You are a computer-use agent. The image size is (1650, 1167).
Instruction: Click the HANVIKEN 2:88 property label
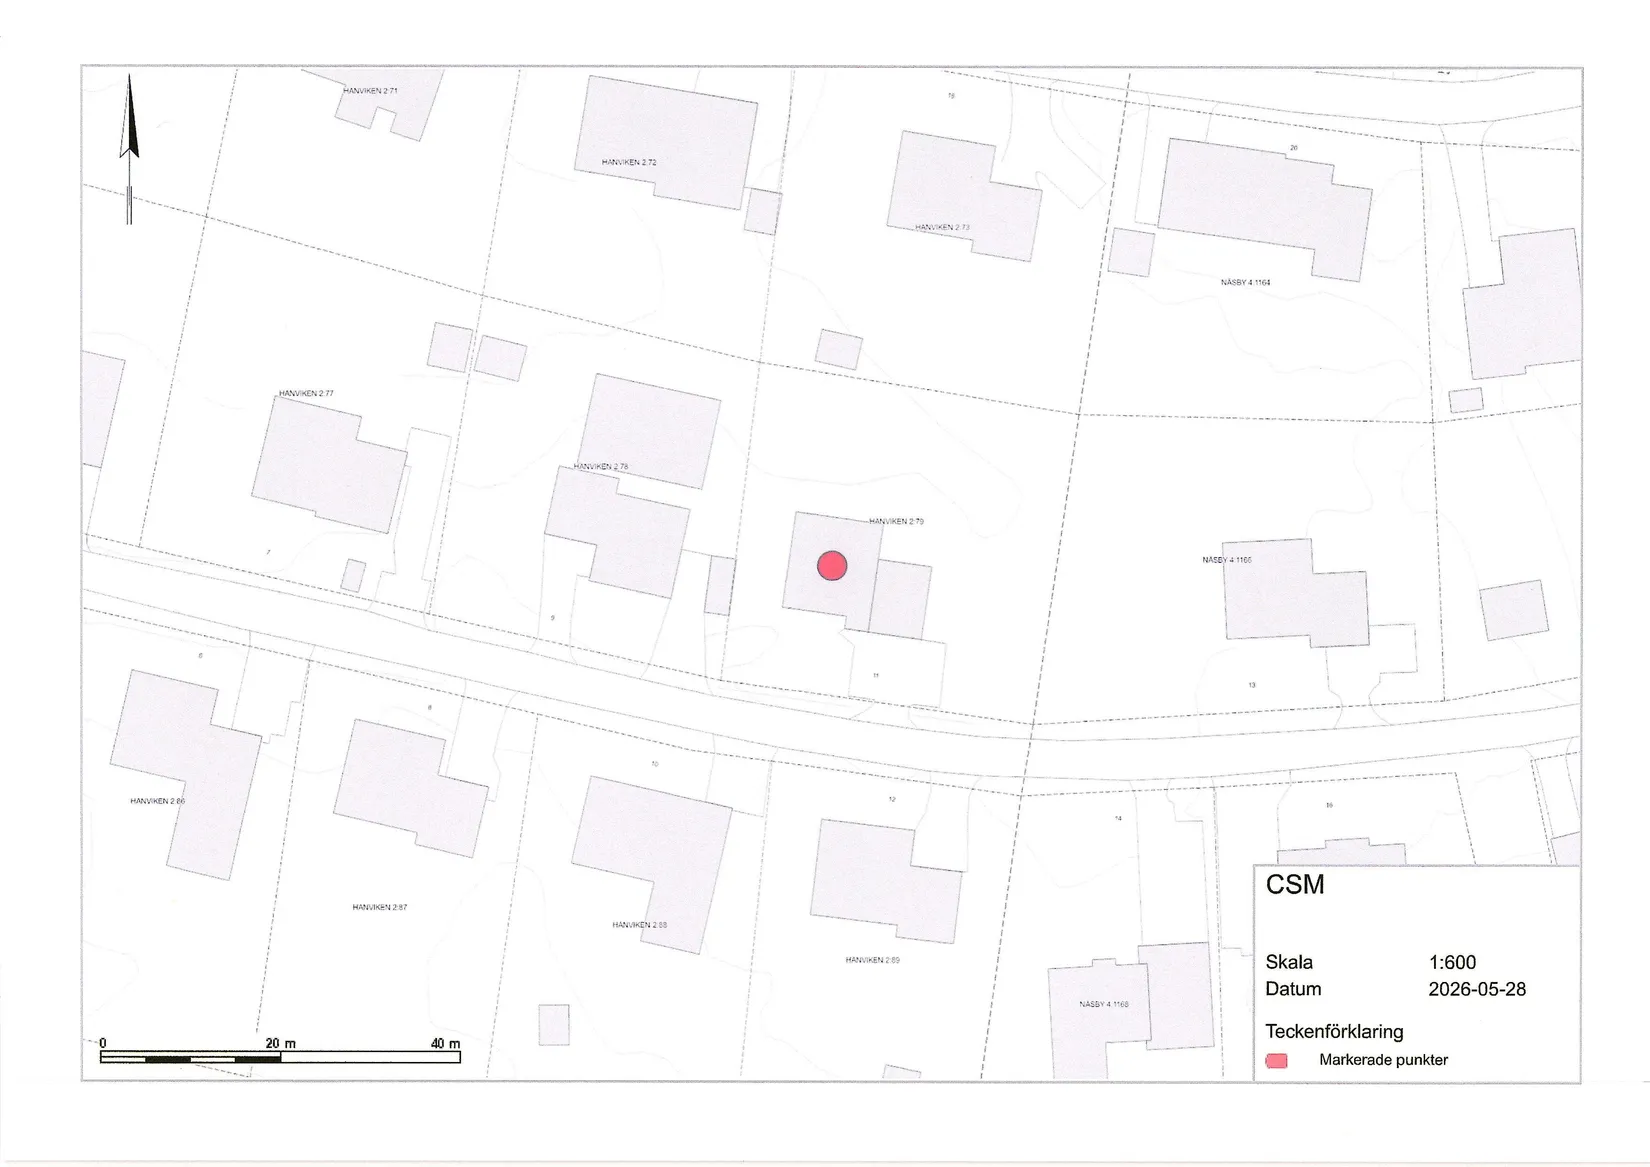click(640, 925)
